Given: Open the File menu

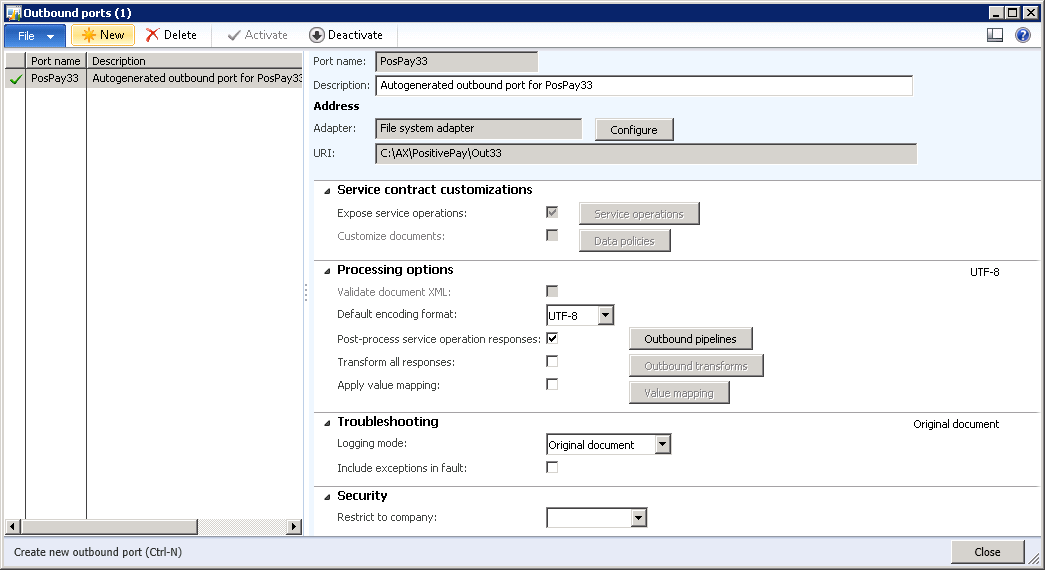Looking at the screenshot, I should point(35,35).
